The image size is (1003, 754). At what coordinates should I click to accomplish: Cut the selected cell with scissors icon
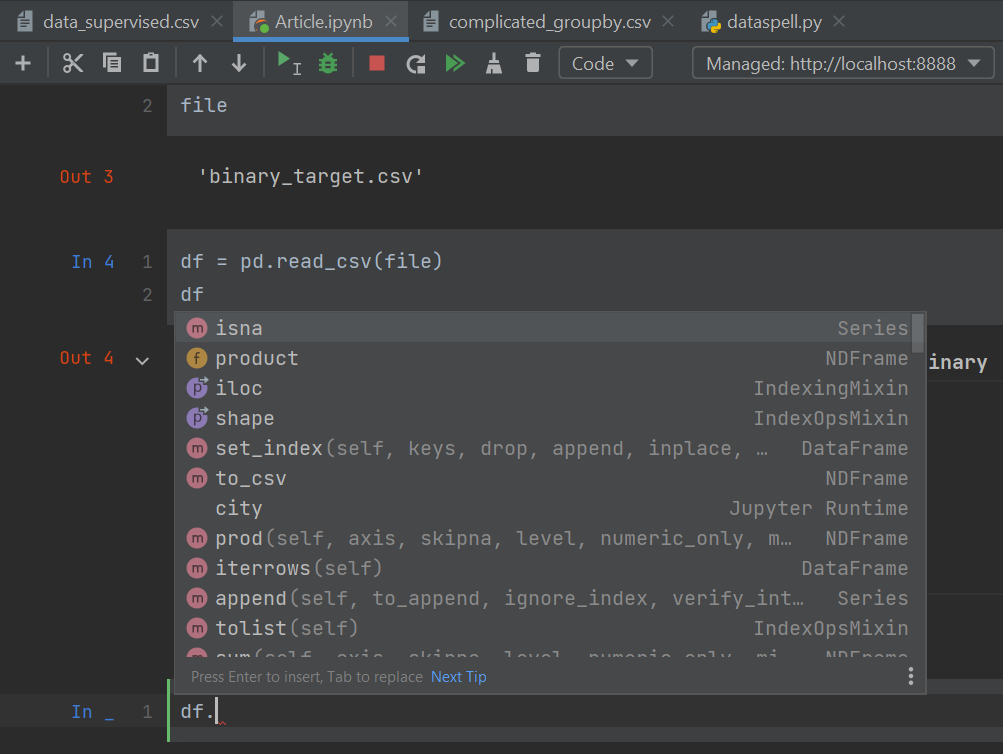73,64
